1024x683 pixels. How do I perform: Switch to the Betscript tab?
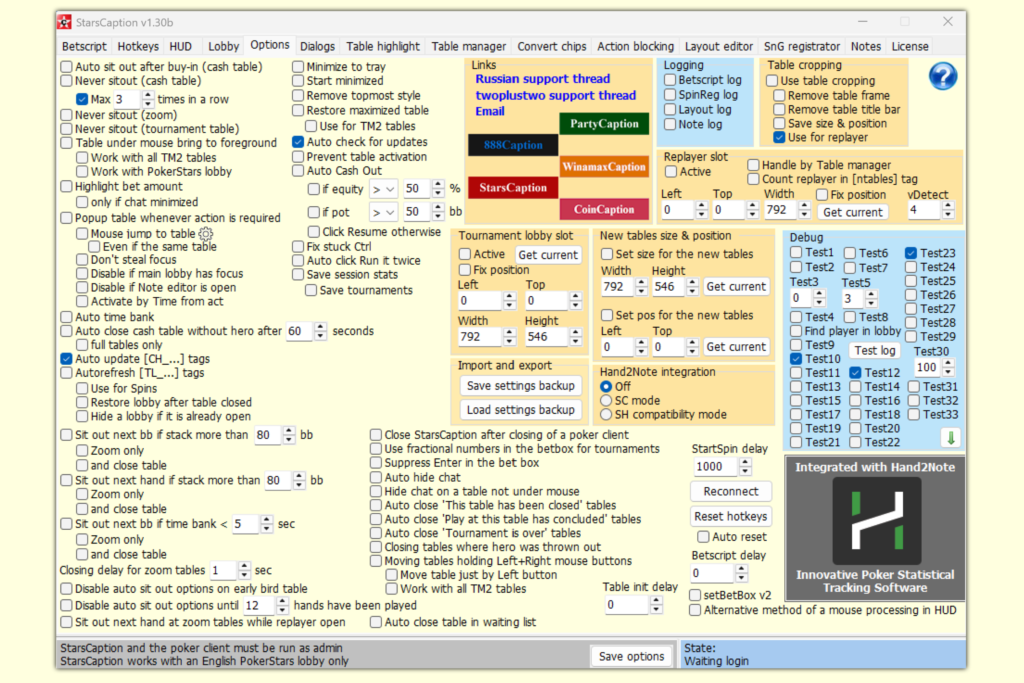click(x=84, y=46)
